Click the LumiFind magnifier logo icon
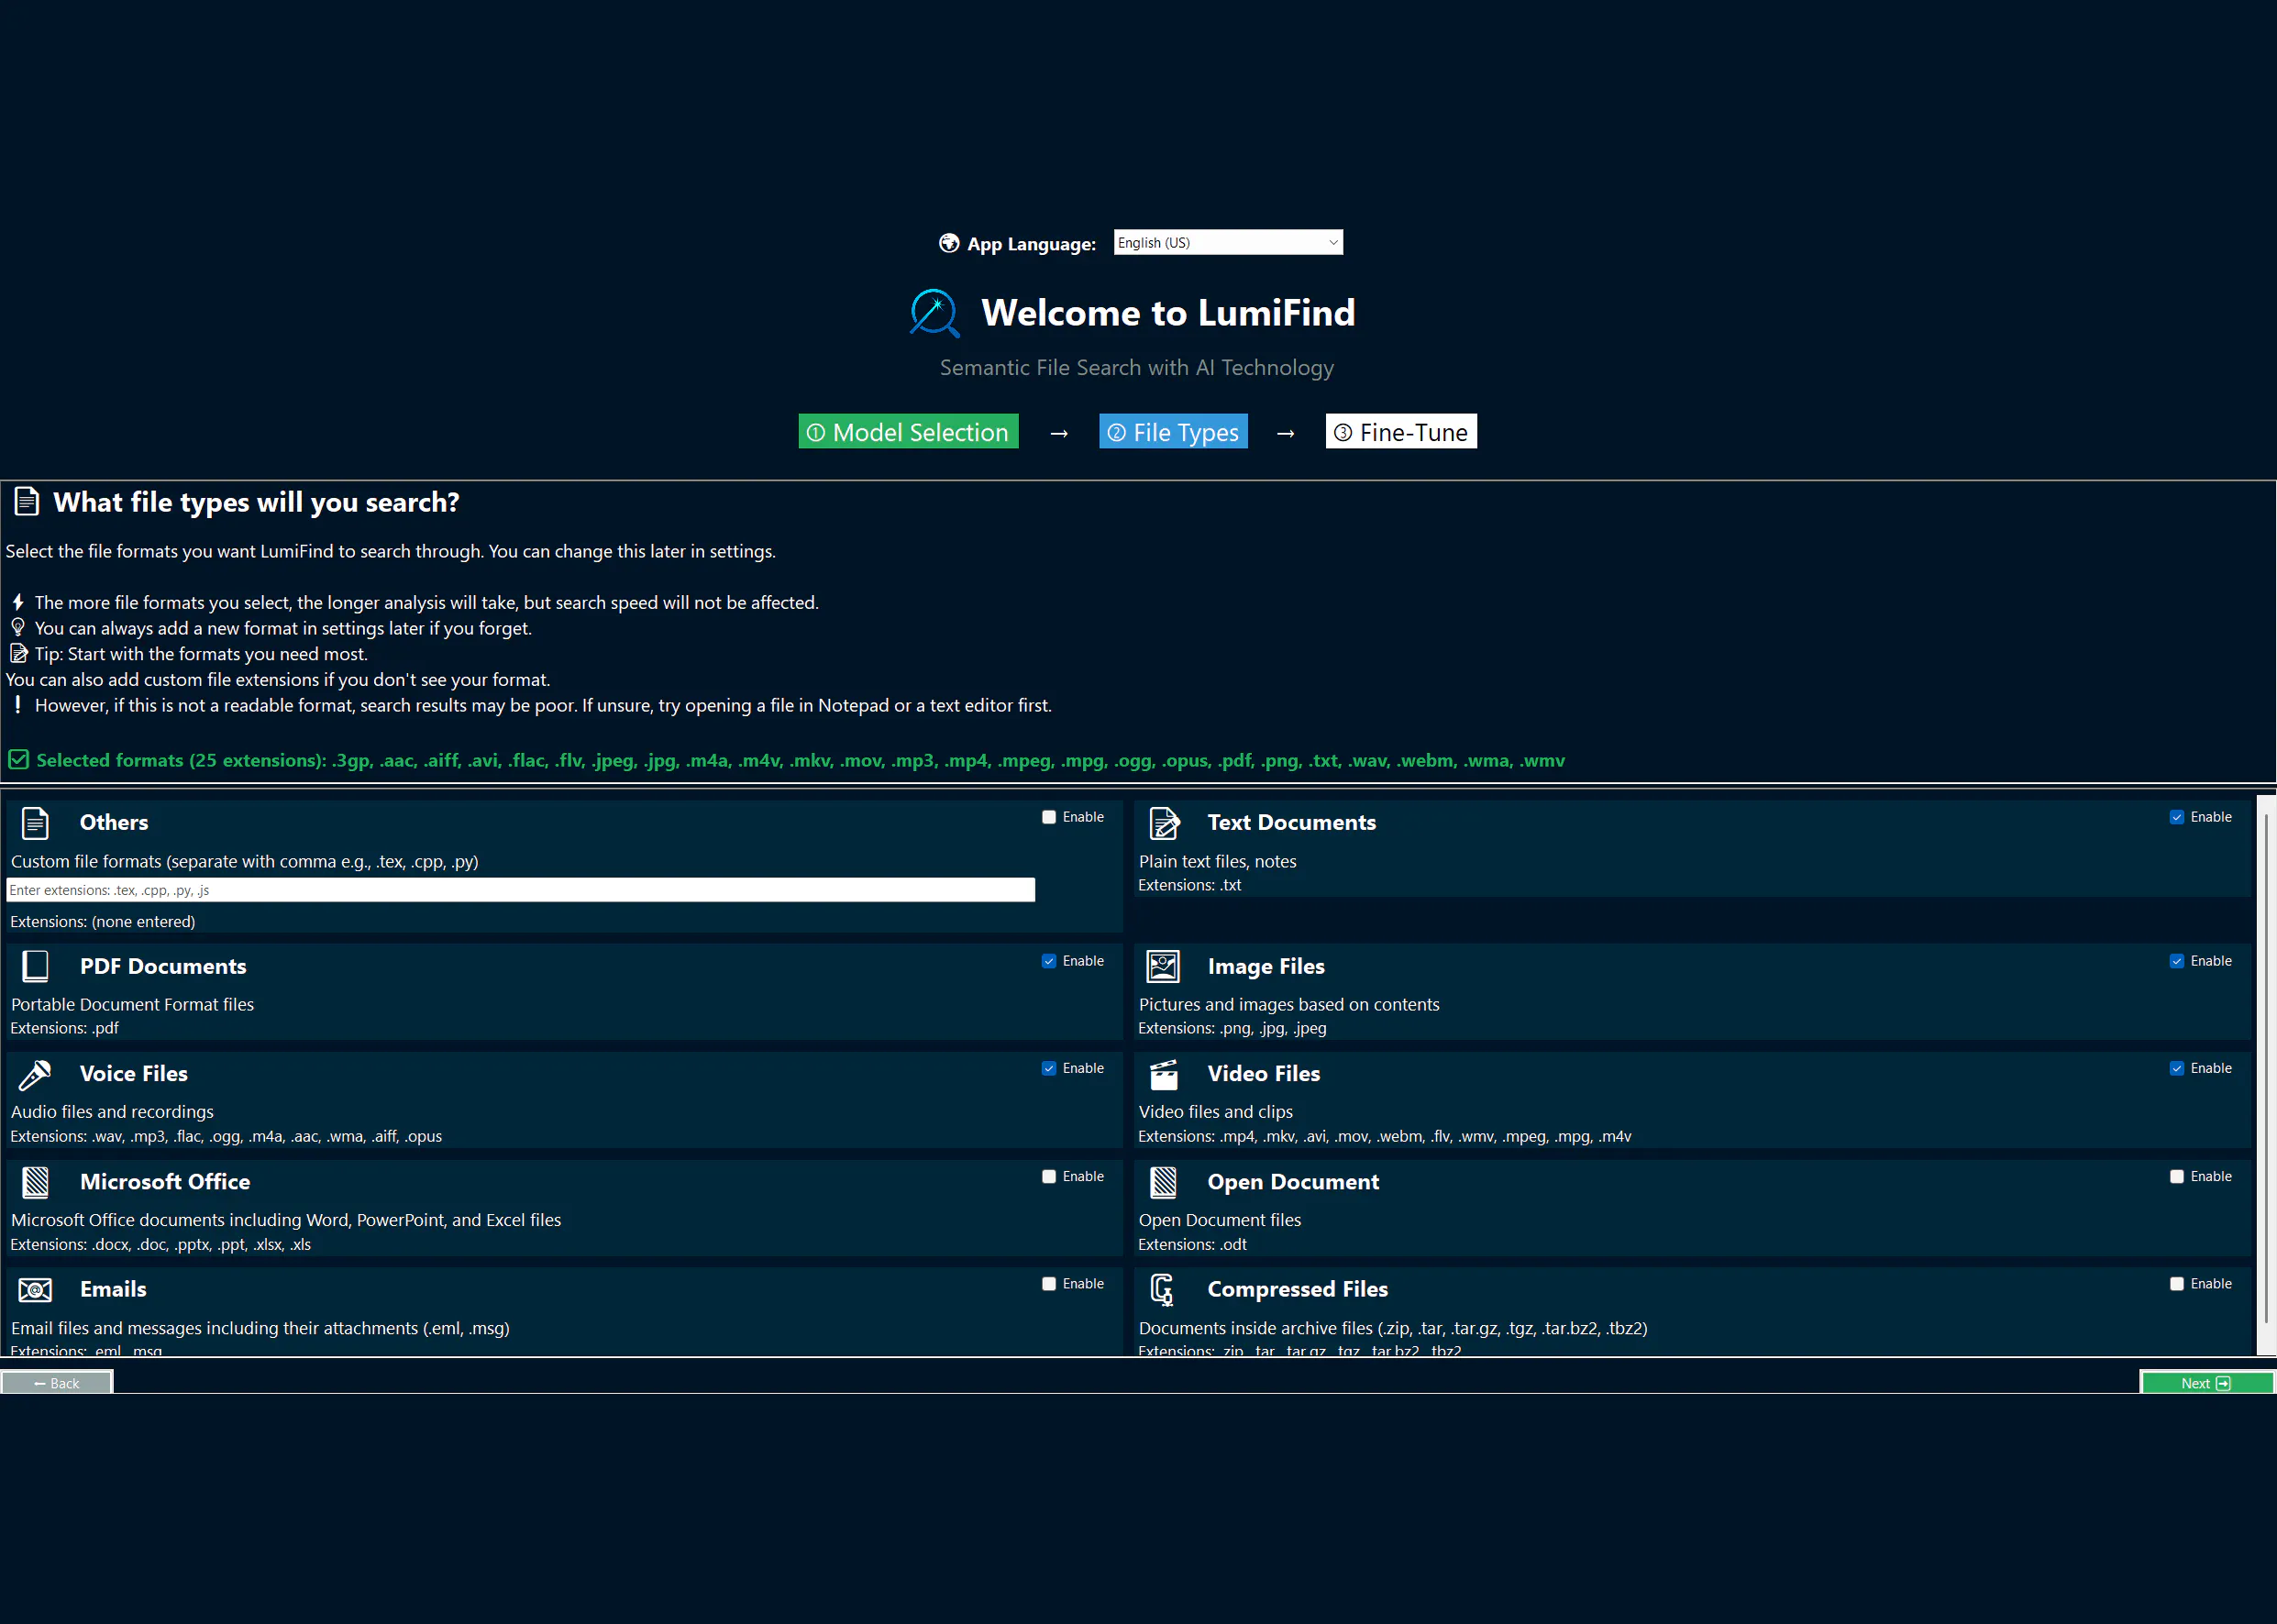Screen dimensions: 2277x1624 (934, 313)
